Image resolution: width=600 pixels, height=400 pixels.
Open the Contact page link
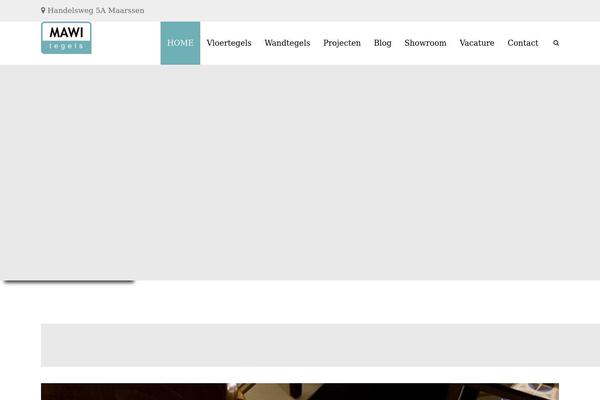point(523,43)
